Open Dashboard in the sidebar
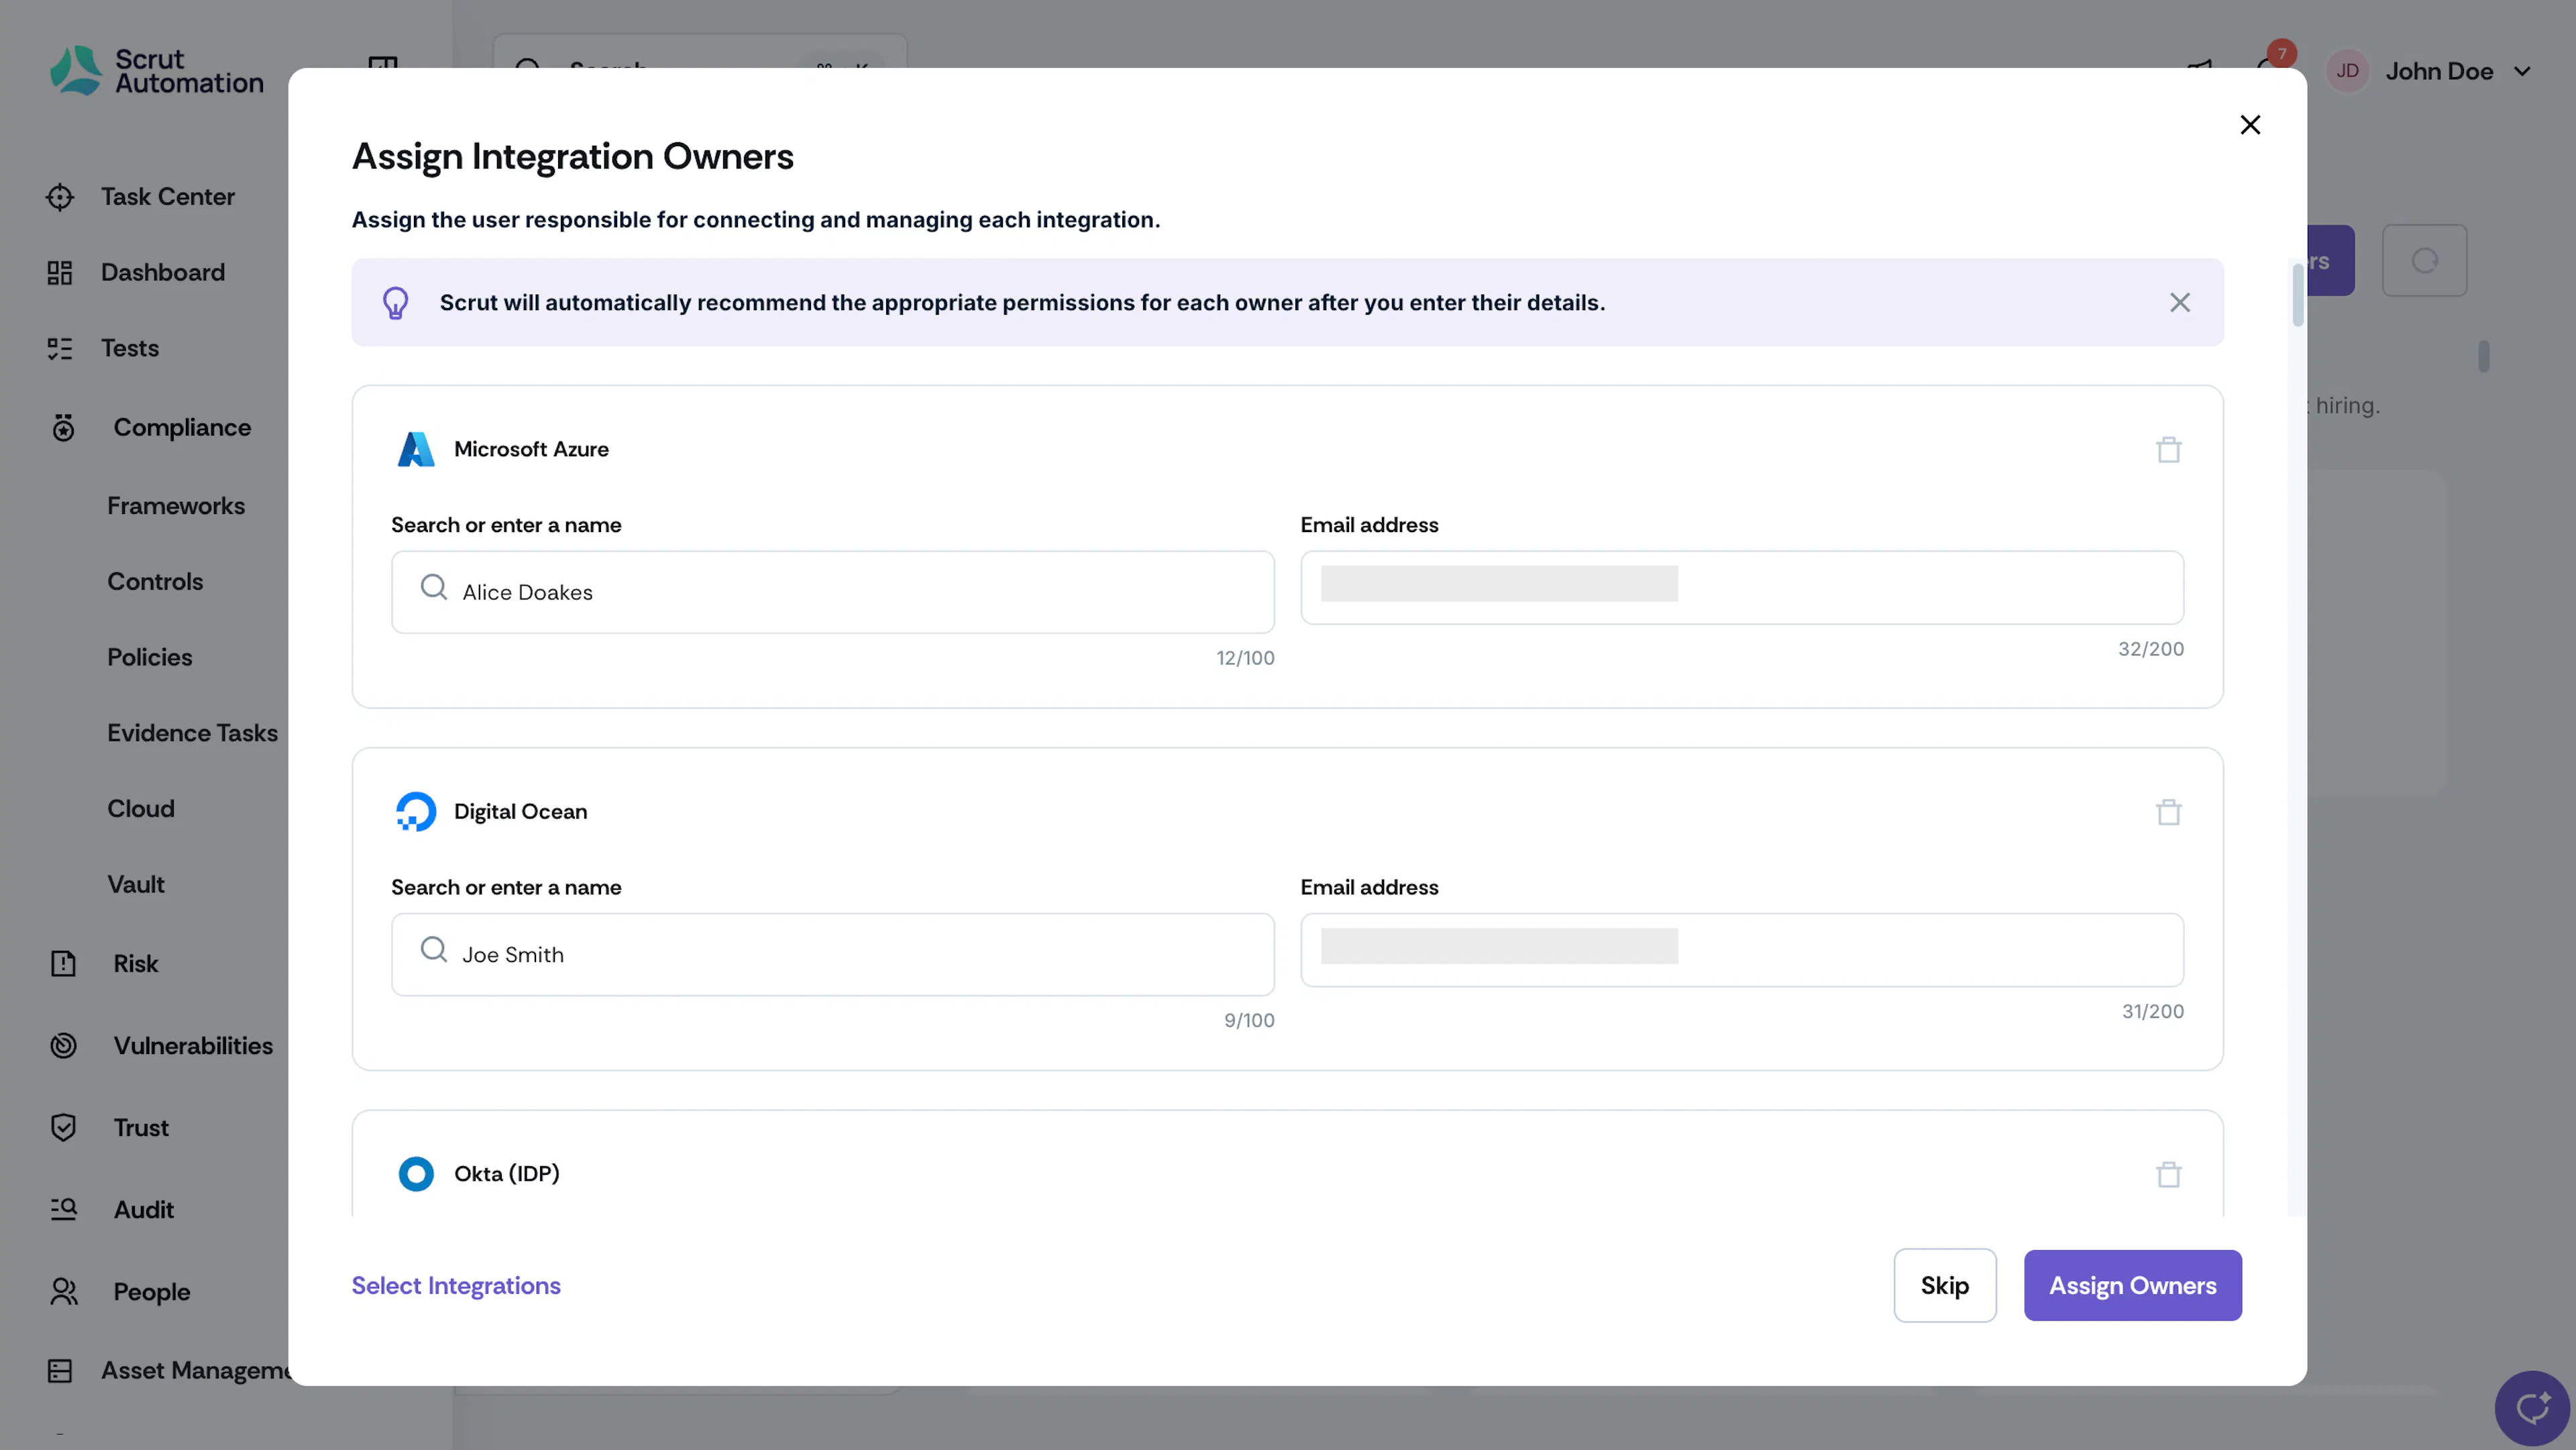 136,272
